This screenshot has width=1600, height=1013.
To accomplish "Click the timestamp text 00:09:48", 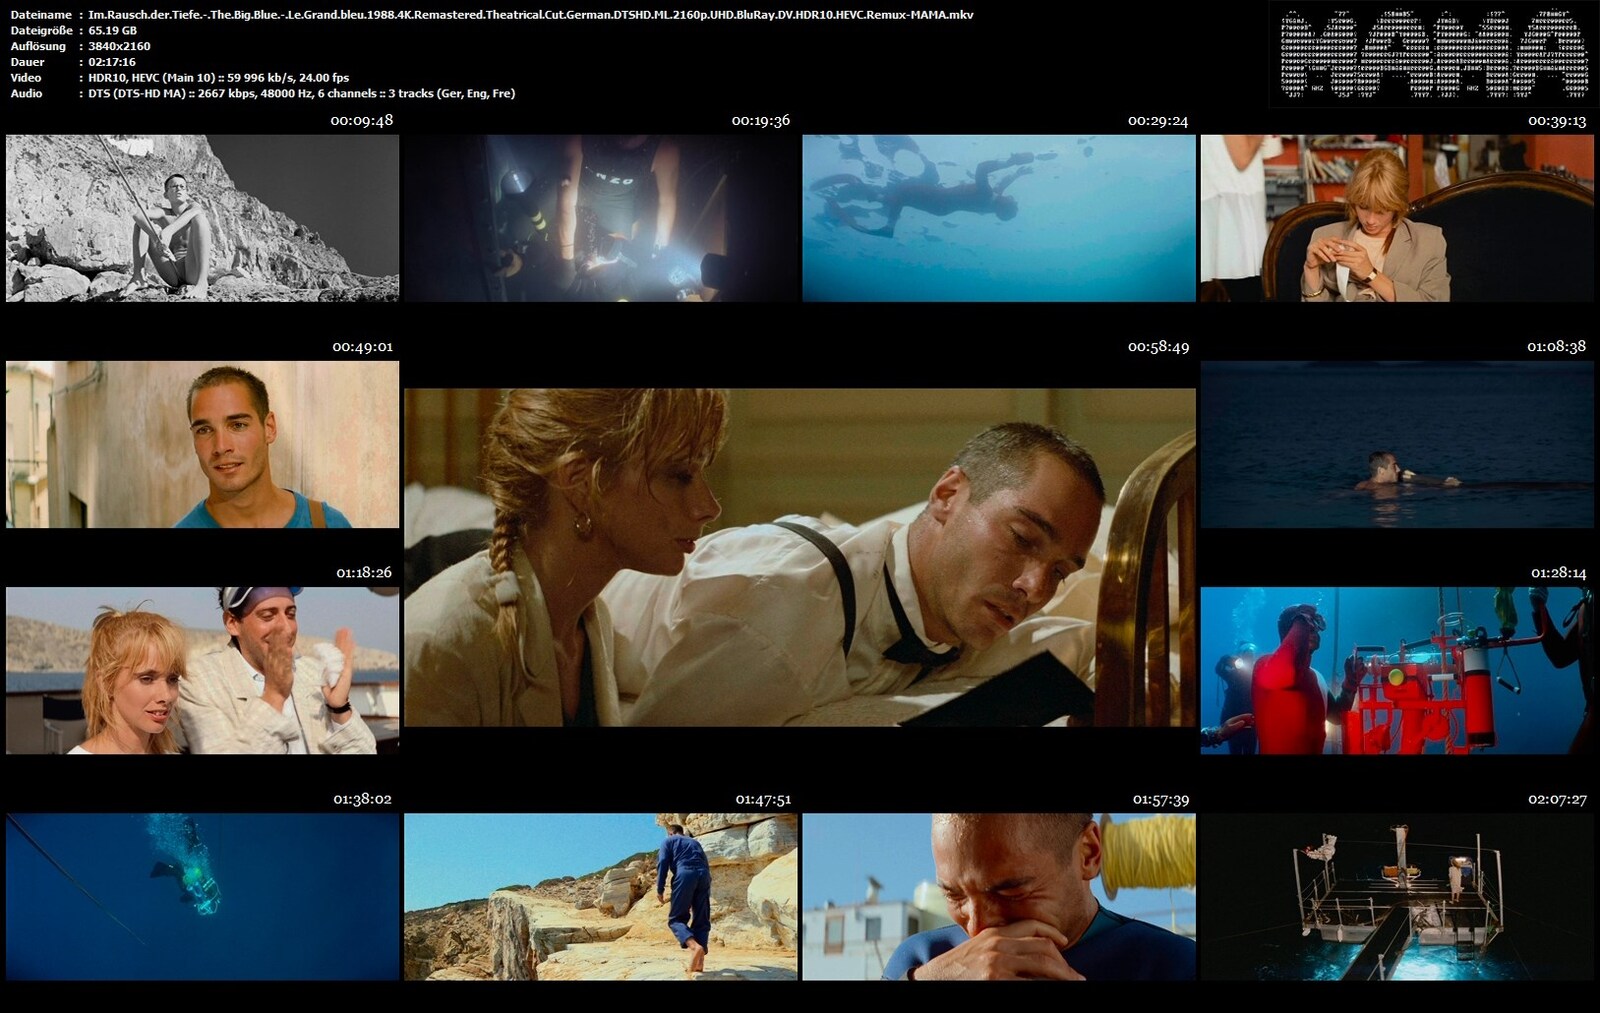I will pos(362,120).
